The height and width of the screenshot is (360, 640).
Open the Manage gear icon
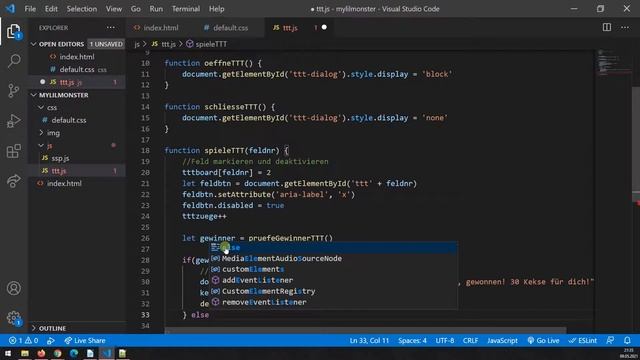[13, 318]
